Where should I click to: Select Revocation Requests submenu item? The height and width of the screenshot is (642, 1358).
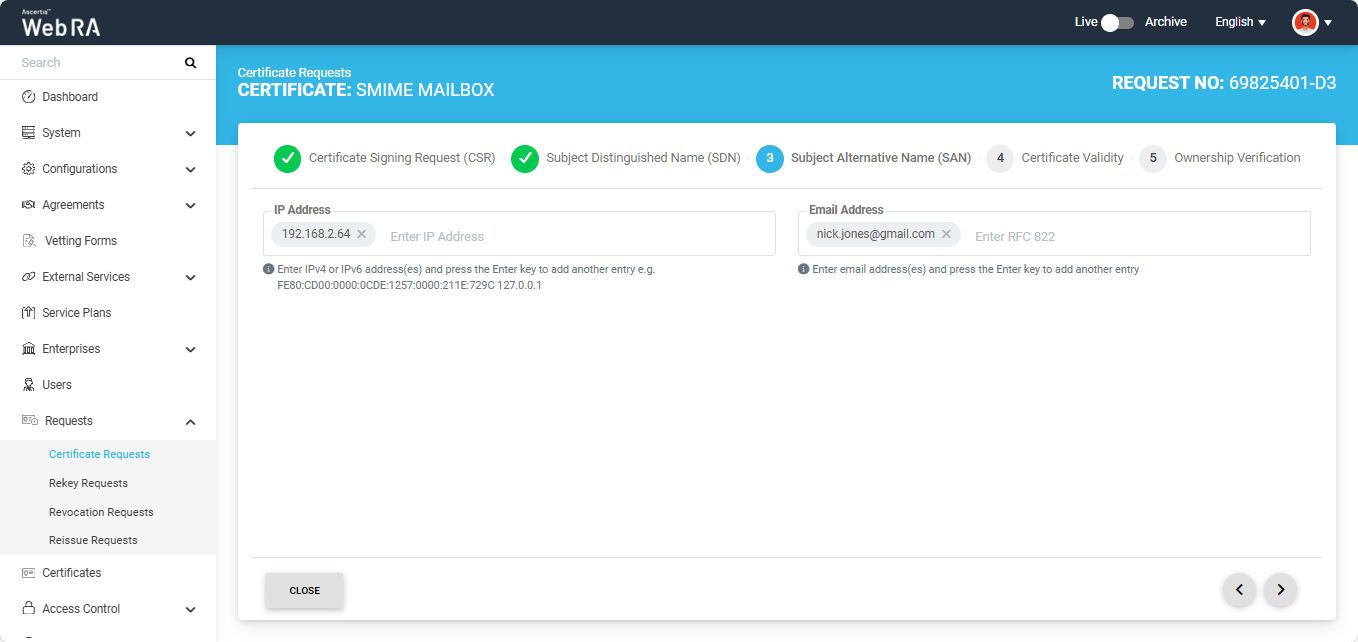click(x=101, y=512)
